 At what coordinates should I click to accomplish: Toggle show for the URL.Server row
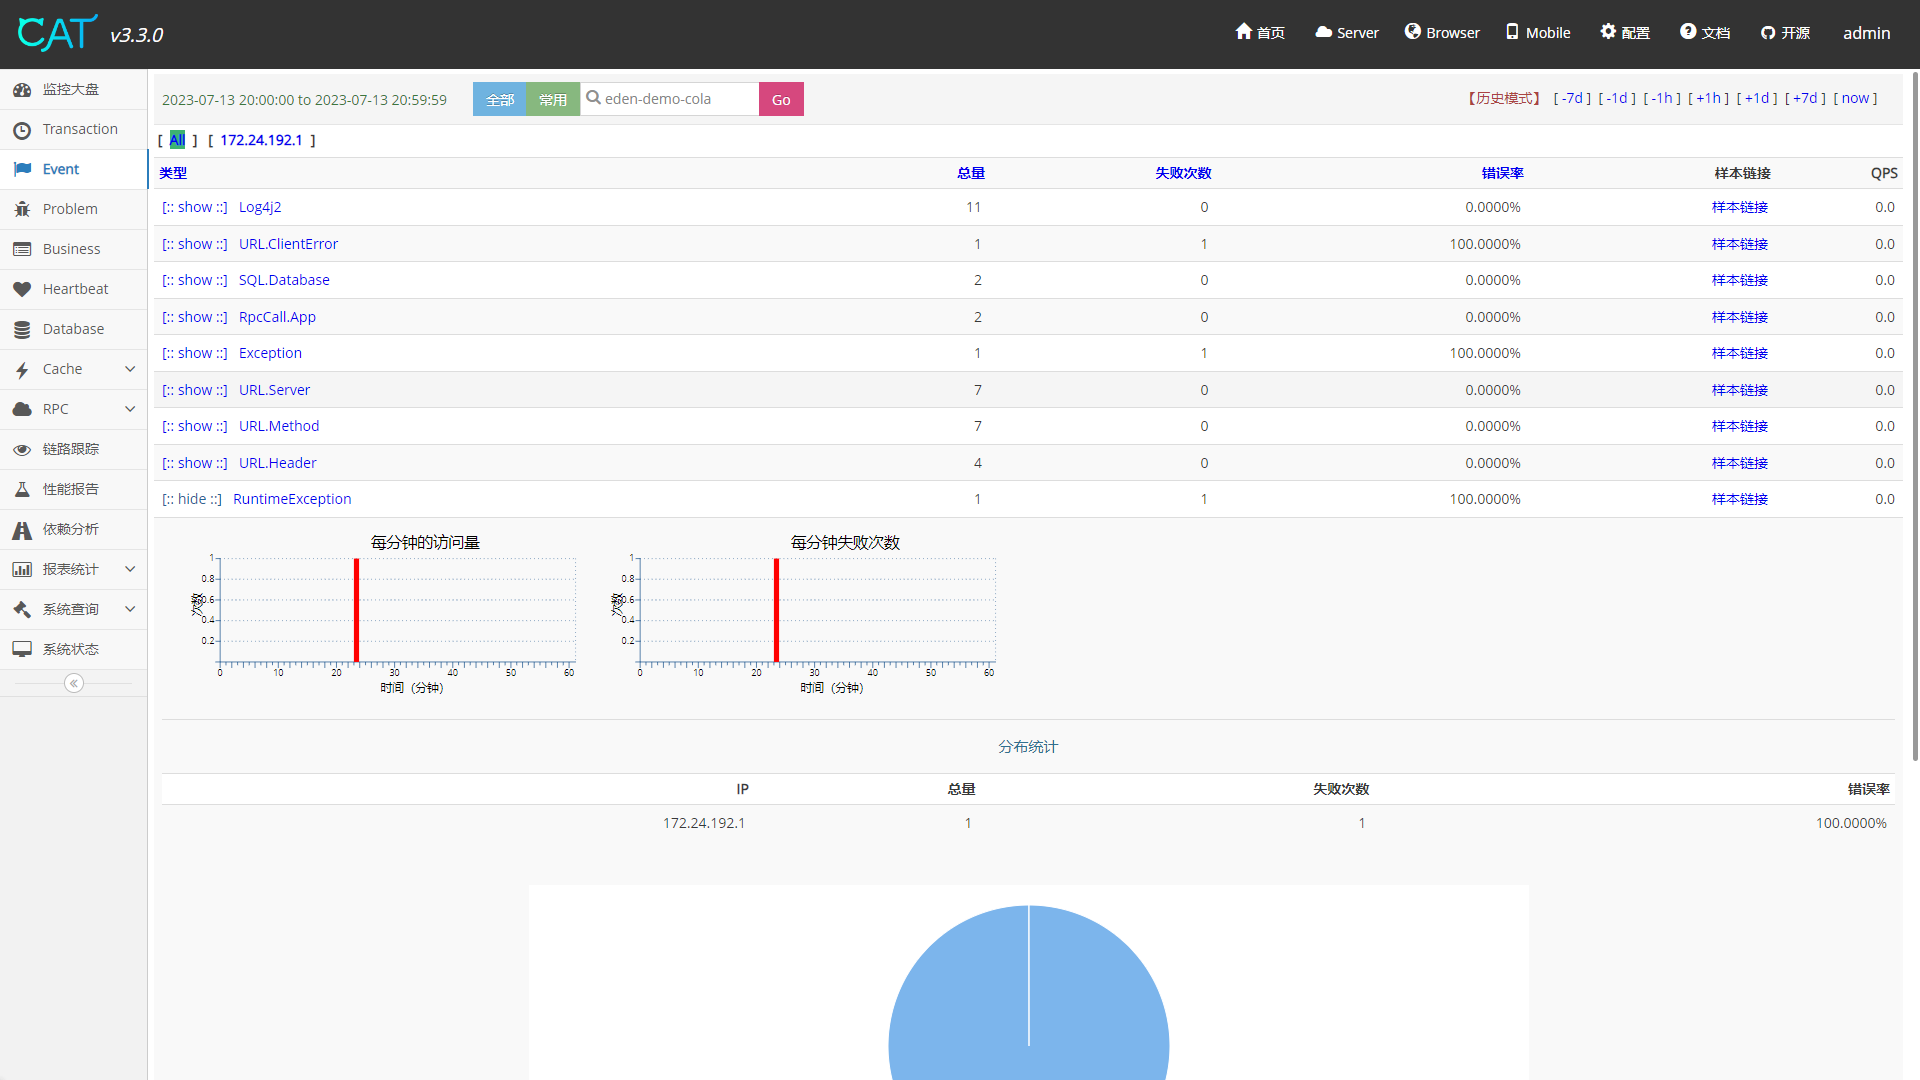[x=195, y=390]
